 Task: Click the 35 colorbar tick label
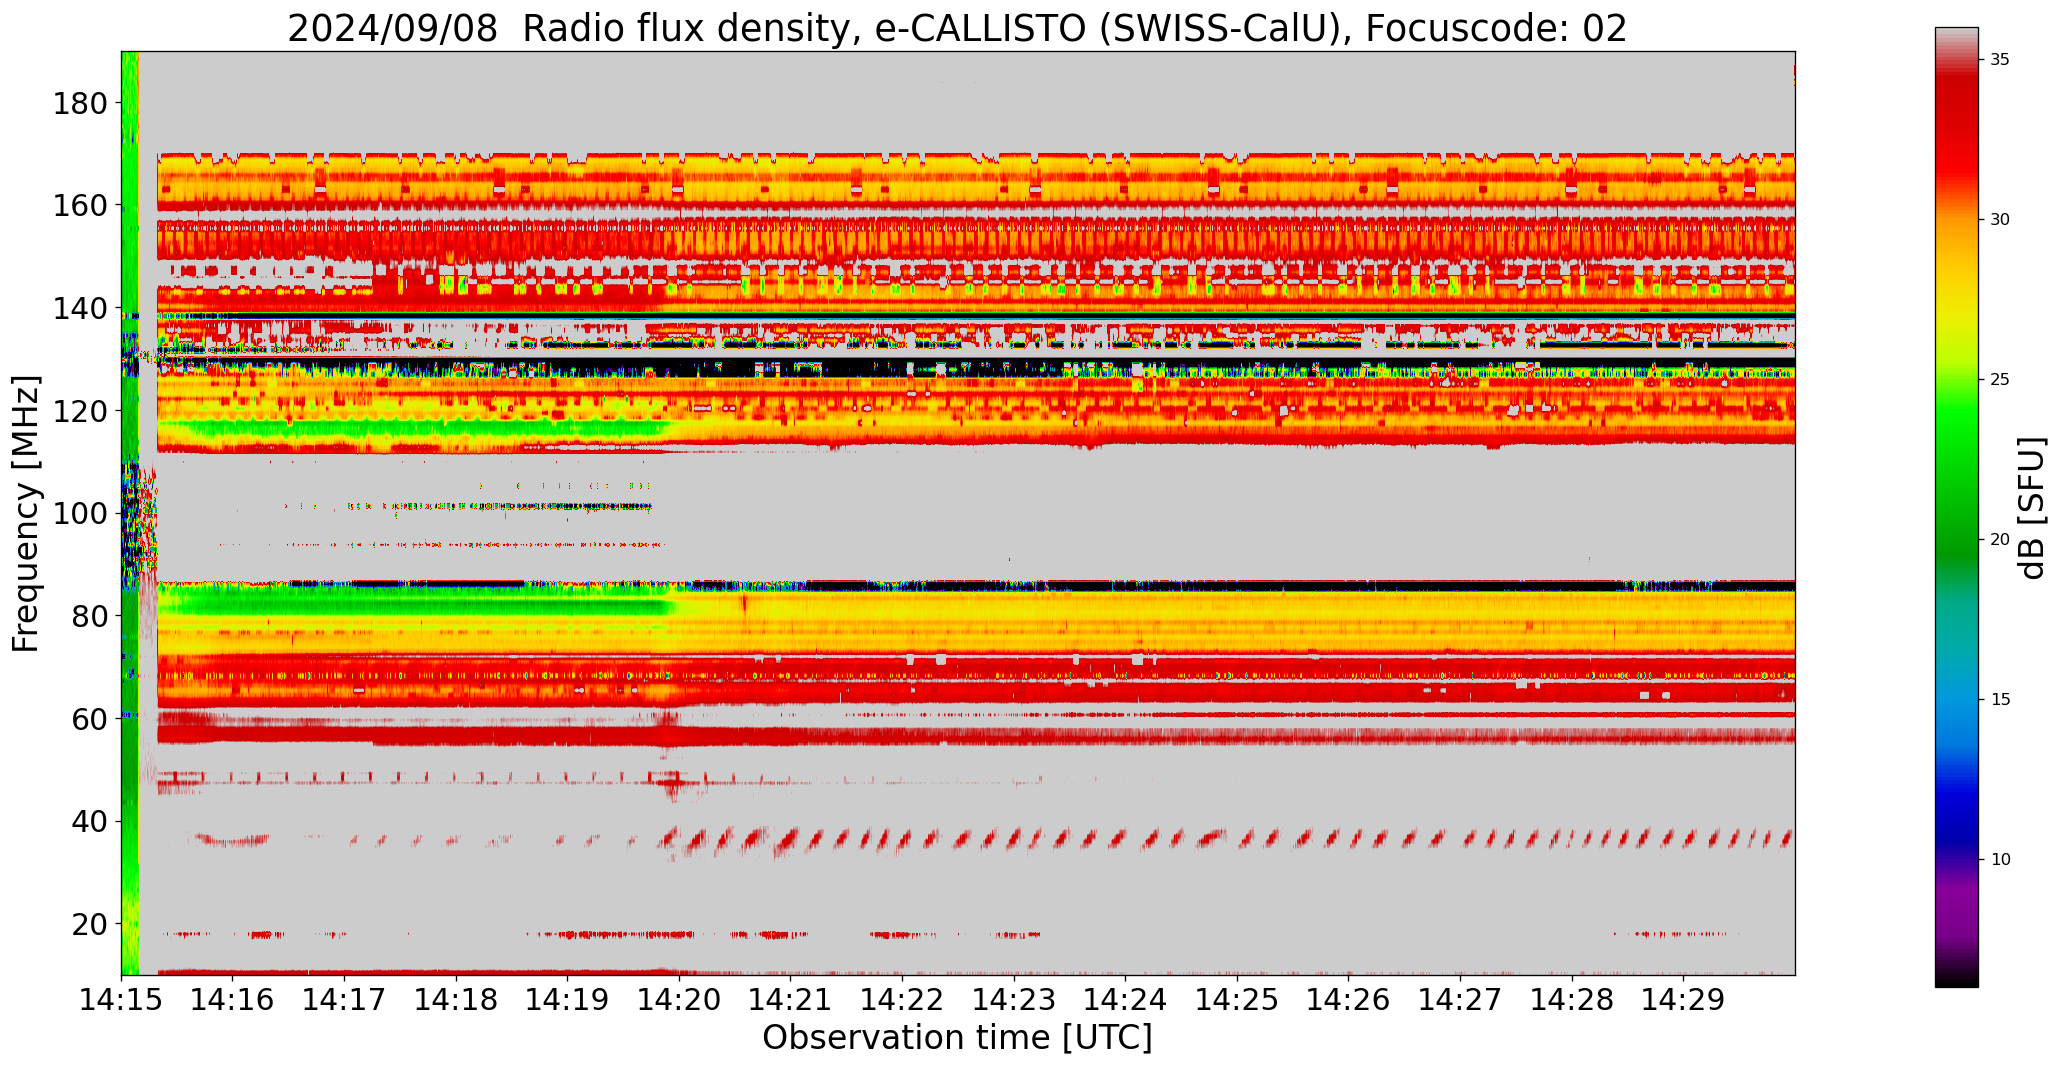tap(2000, 59)
